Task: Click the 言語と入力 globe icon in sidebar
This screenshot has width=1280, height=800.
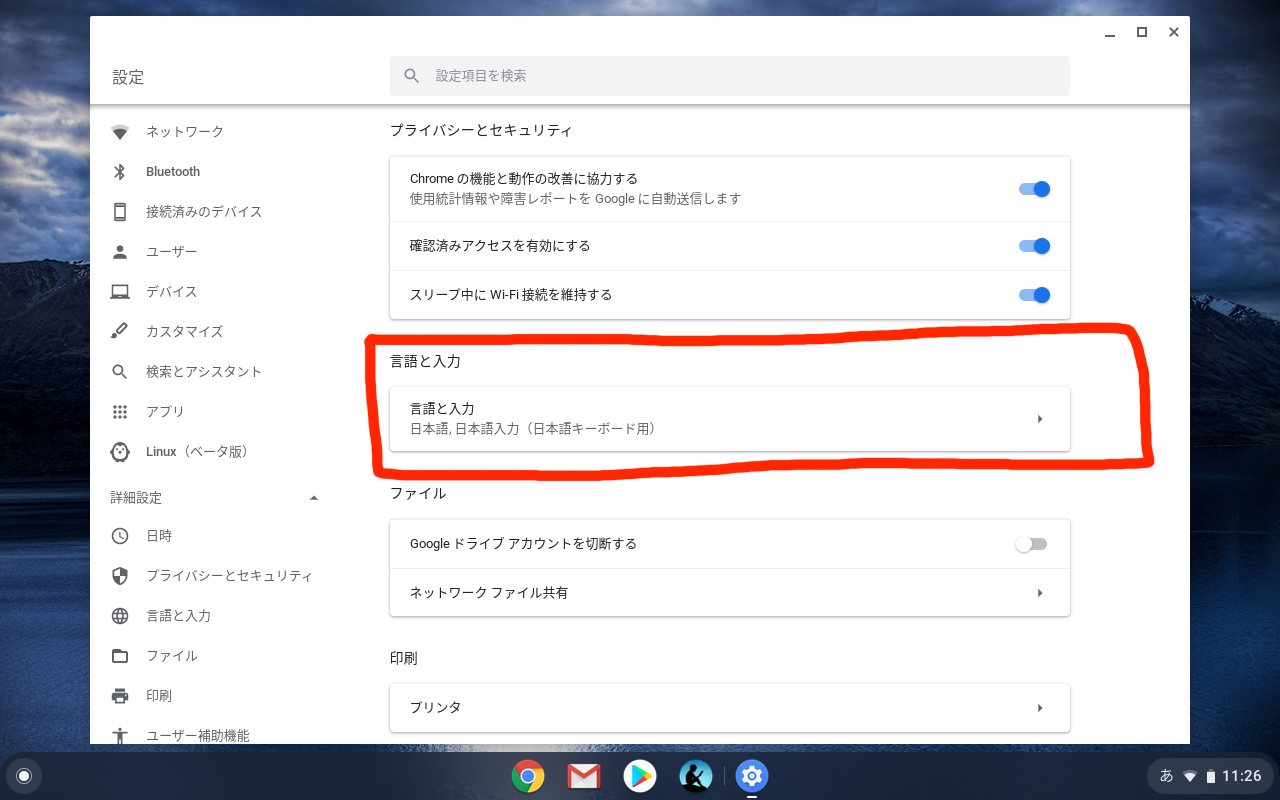Action: (120, 616)
